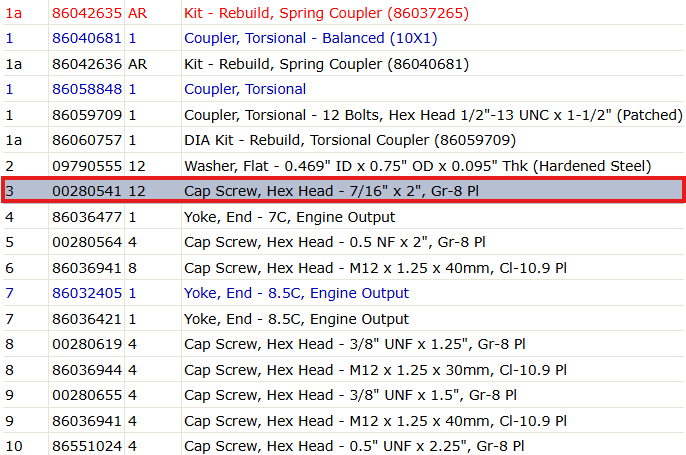
Task: Select Yoke, End - 7C, Engine Output row
Action: coord(343,217)
